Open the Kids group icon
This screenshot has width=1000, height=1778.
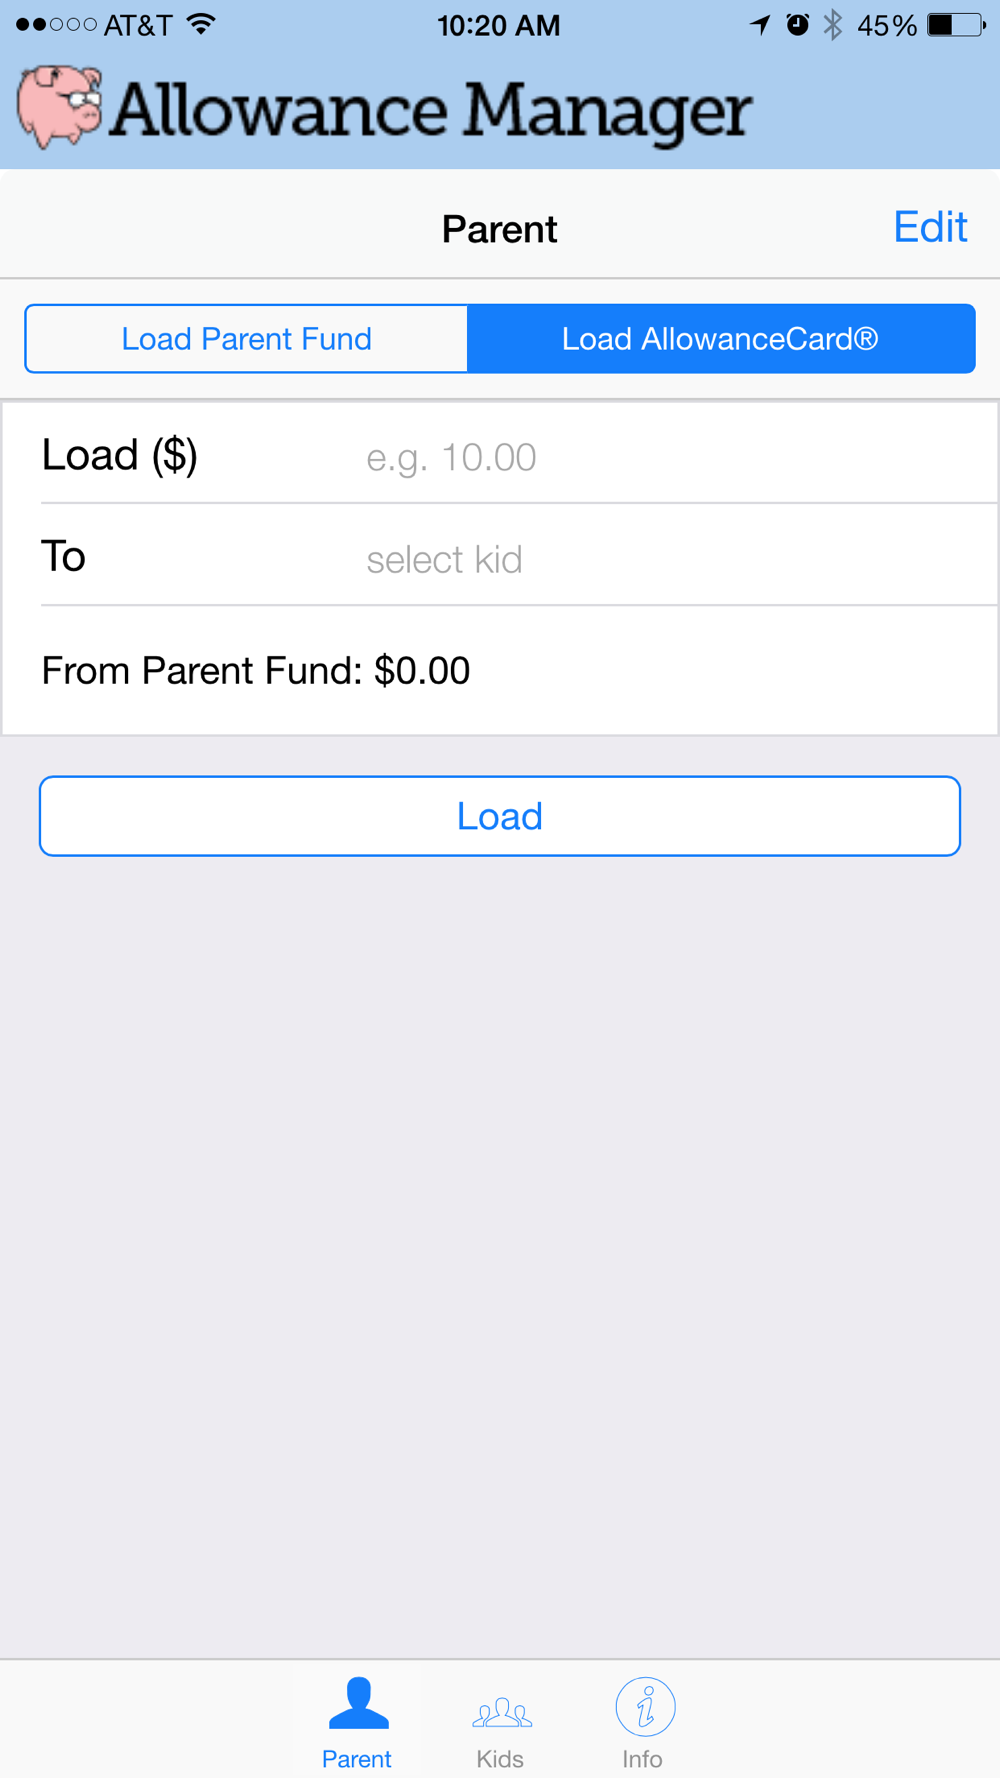click(x=501, y=1712)
